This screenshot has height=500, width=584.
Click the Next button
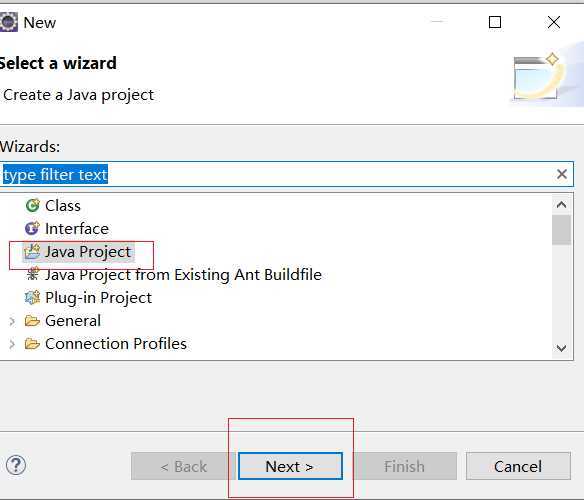pyautogui.click(x=290, y=466)
